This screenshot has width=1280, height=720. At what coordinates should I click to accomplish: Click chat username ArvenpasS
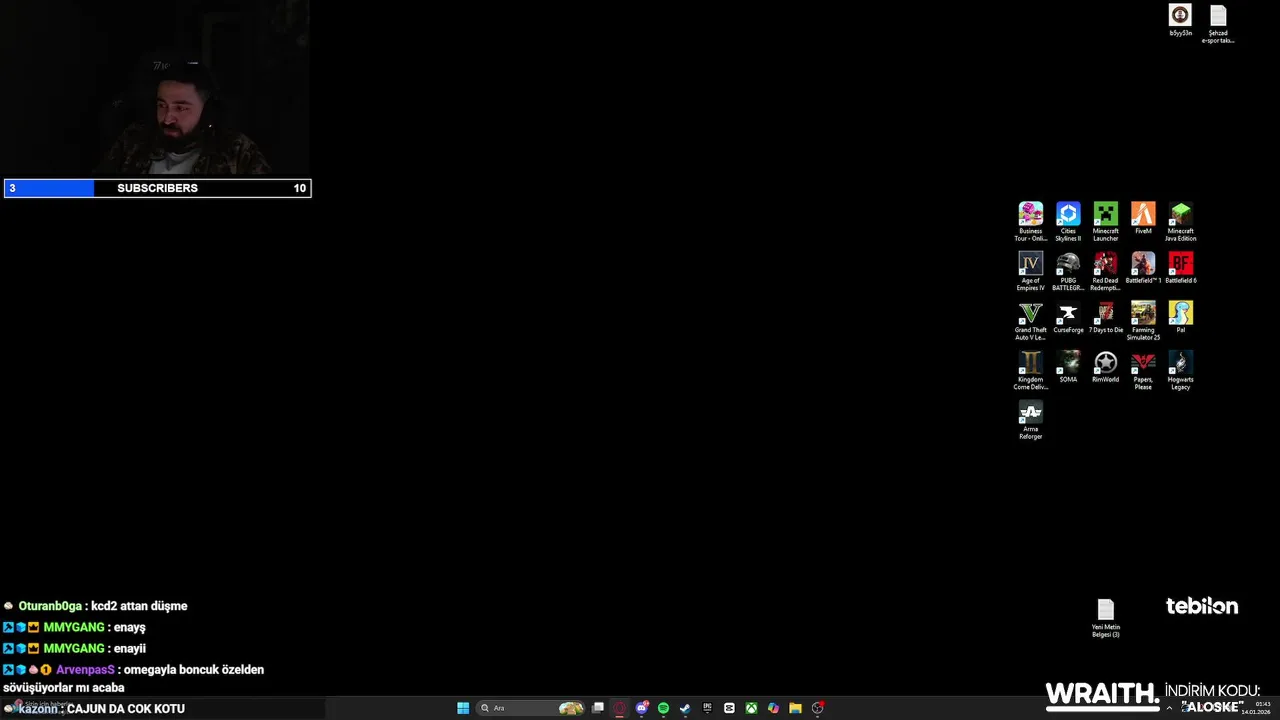point(85,669)
